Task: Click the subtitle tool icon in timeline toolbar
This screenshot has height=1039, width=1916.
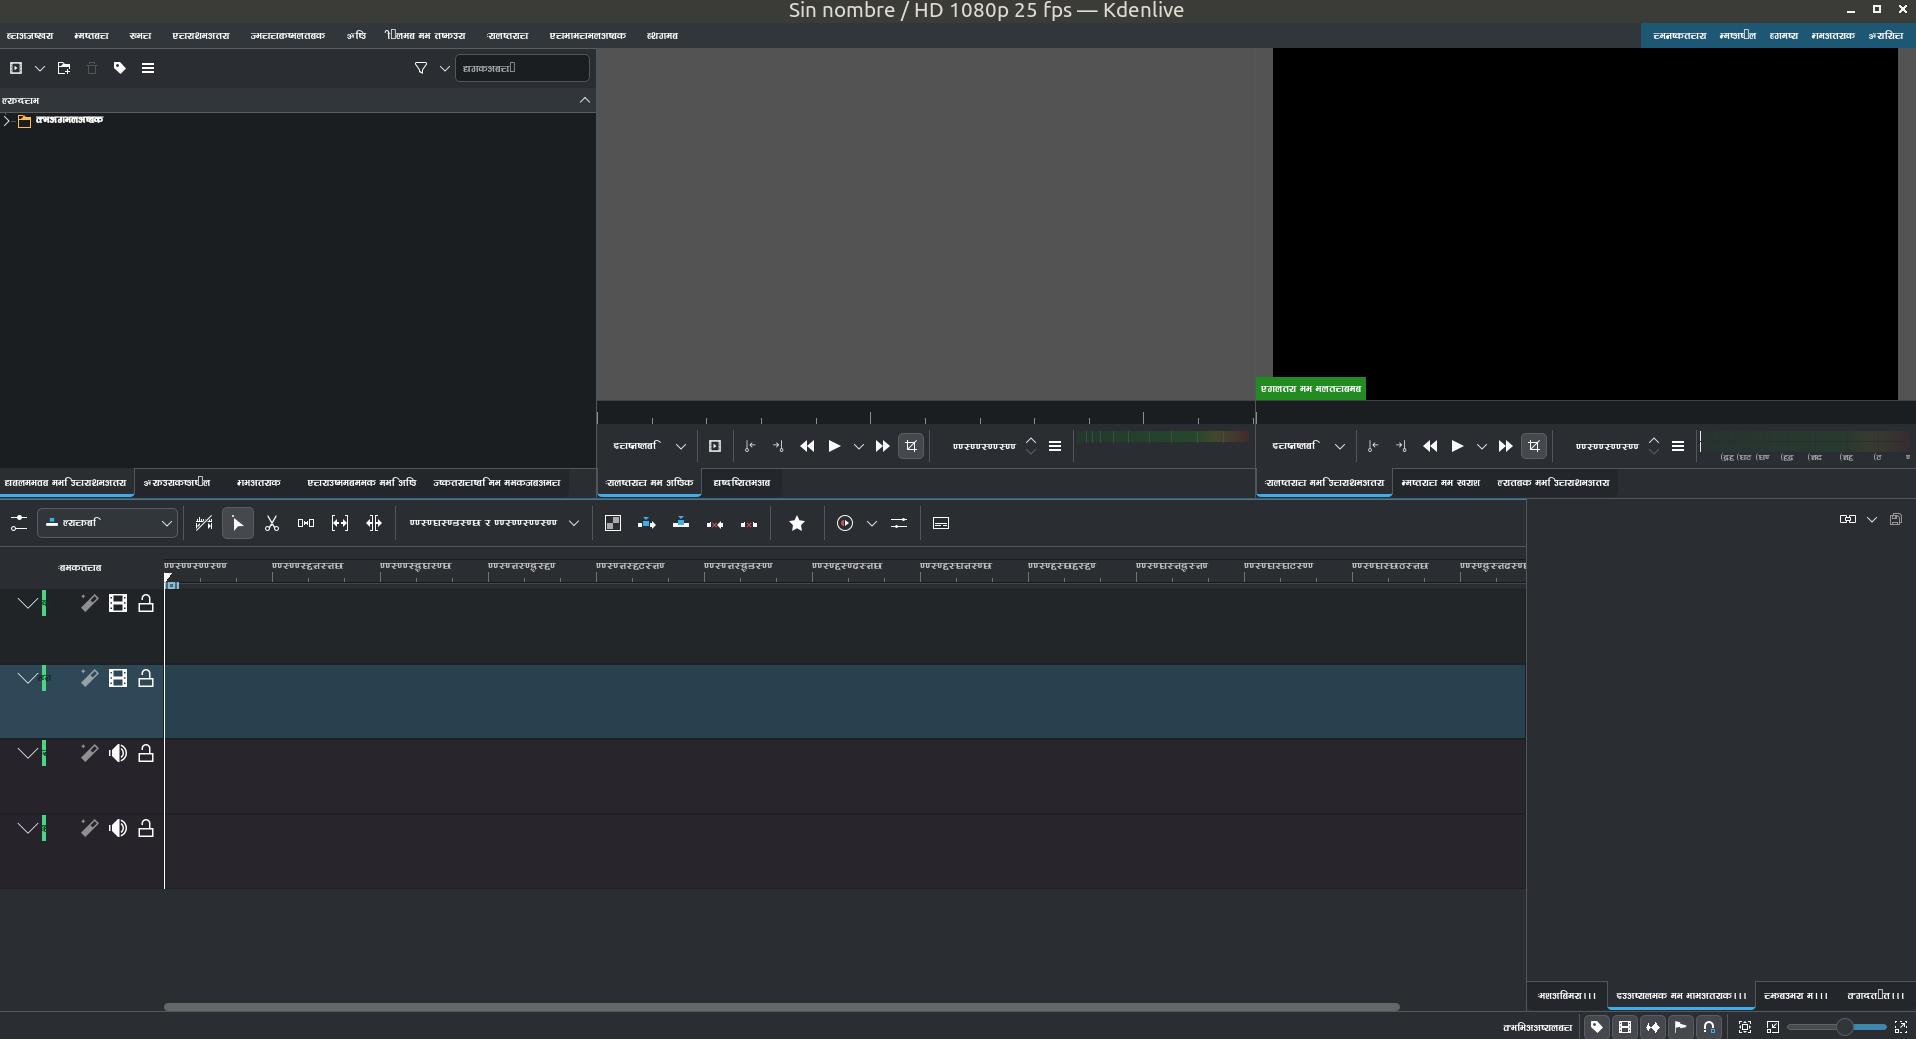Action: [x=941, y=523]
